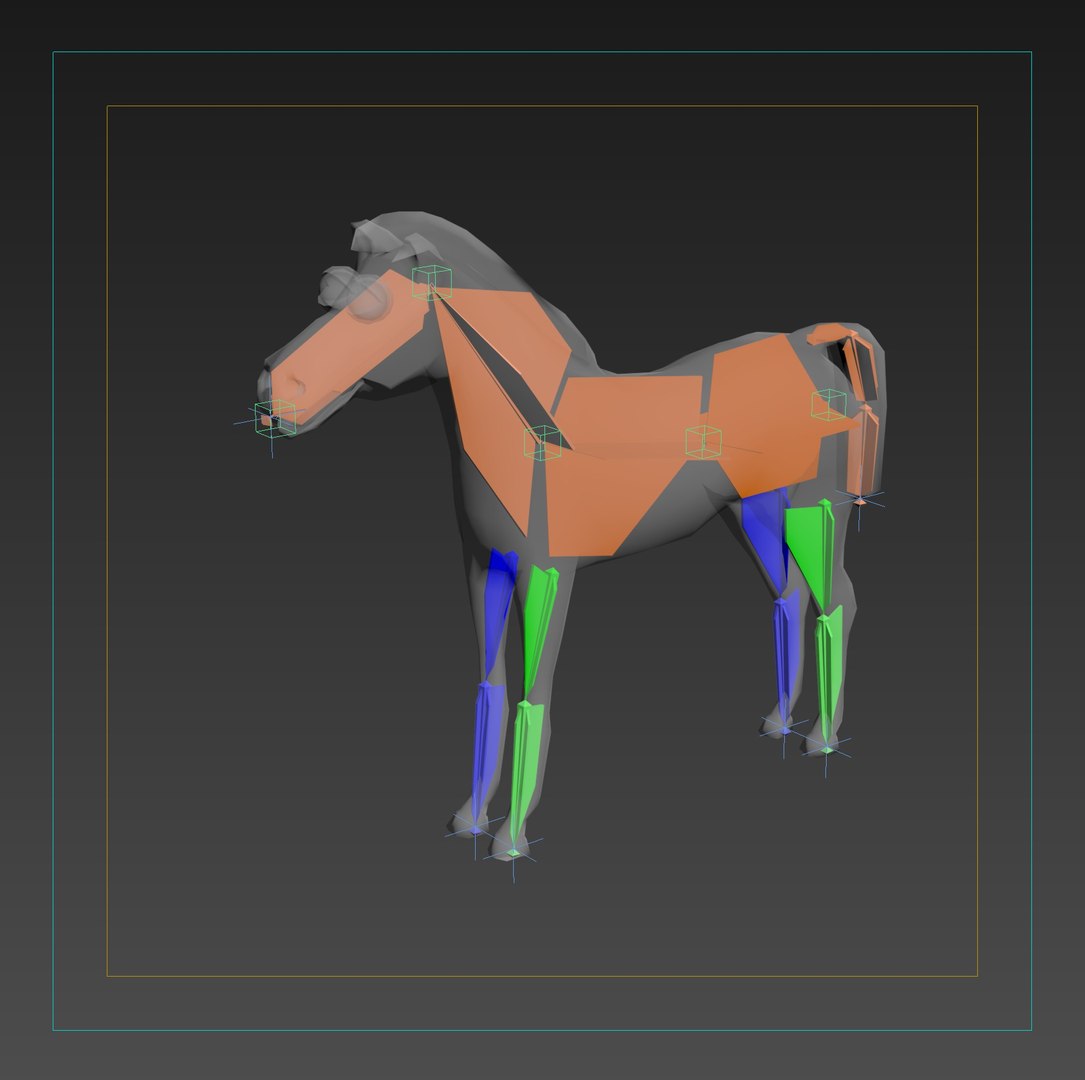Select the green helper box at the horse's muzzle
1085x1080 pixels.
point(275,418)
